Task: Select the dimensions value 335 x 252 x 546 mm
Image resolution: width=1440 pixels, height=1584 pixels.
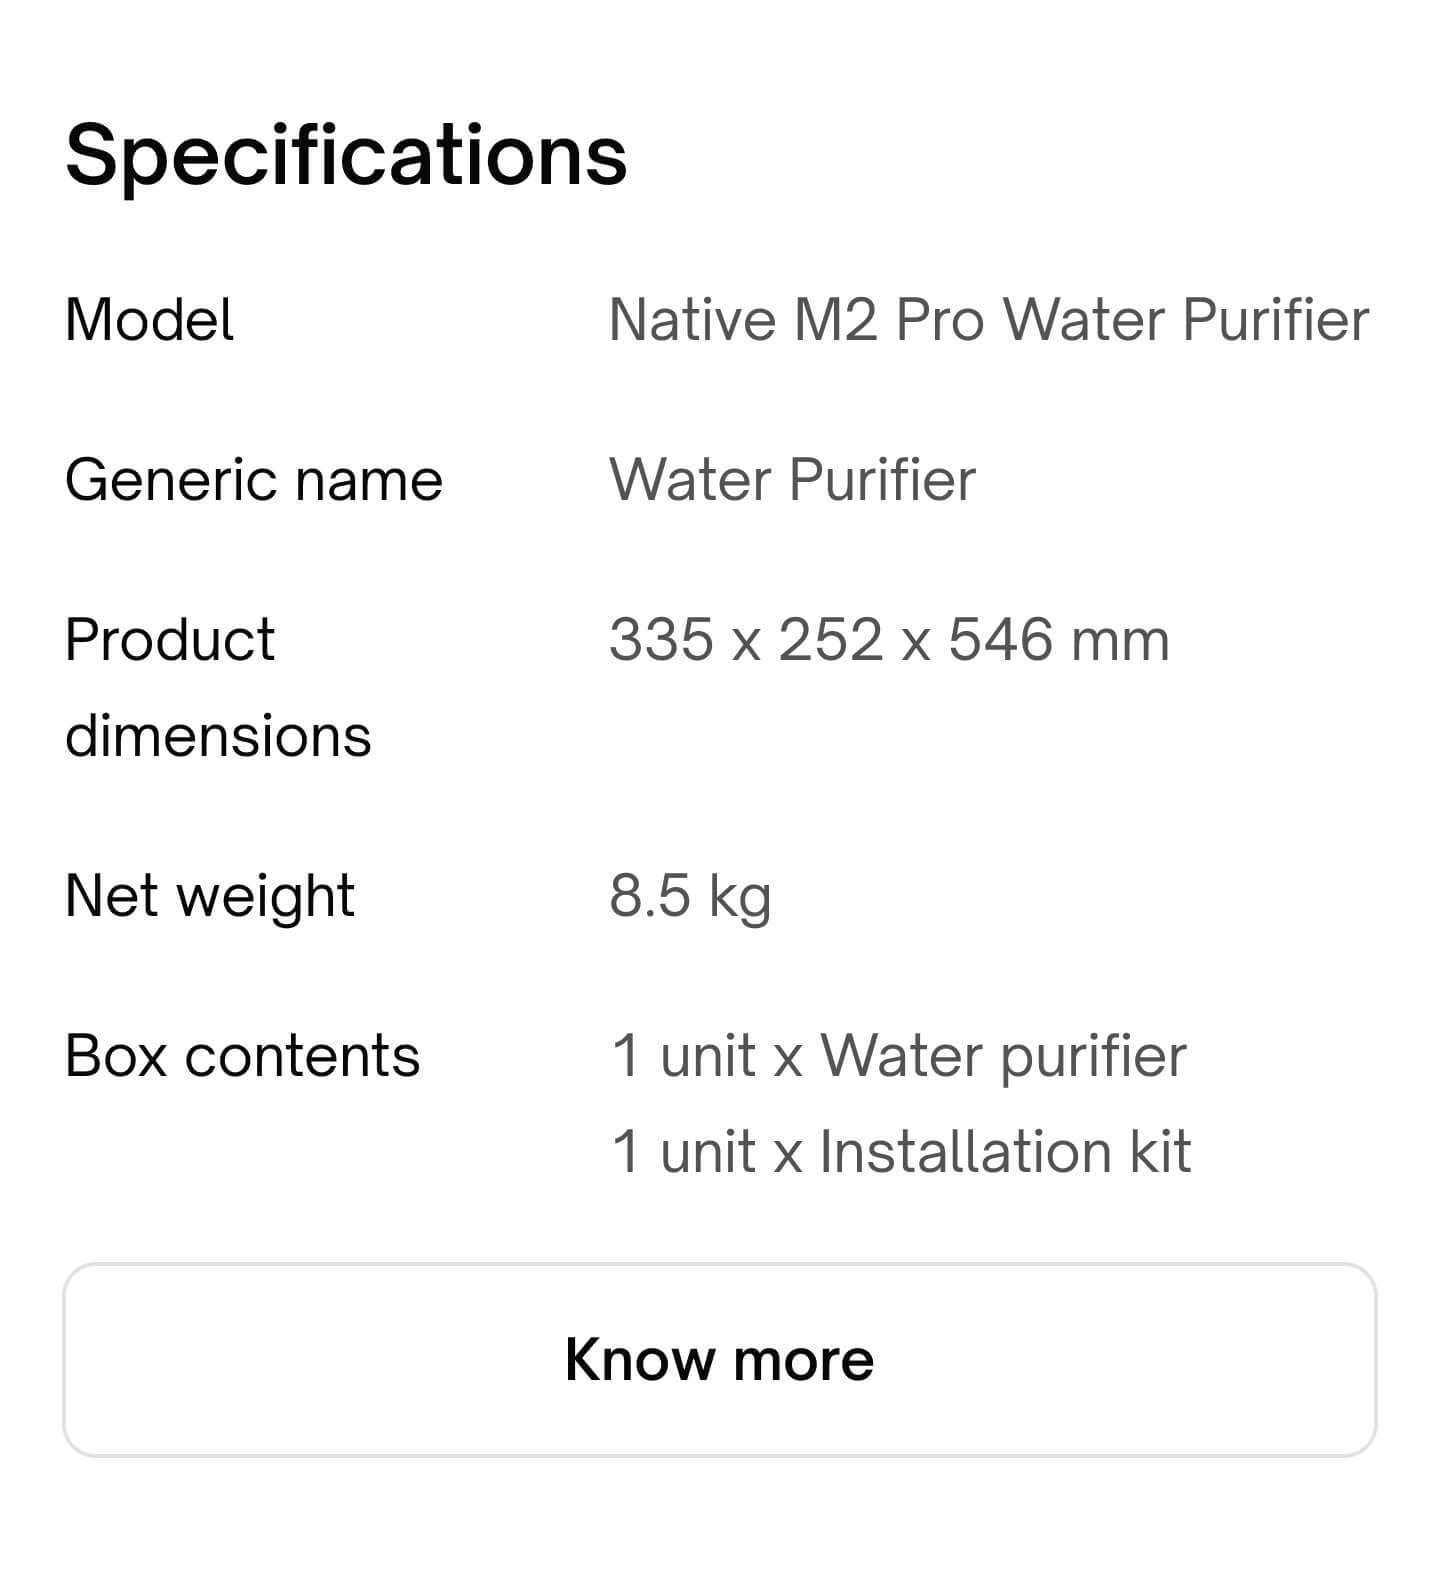Action: tap(888, 638)
